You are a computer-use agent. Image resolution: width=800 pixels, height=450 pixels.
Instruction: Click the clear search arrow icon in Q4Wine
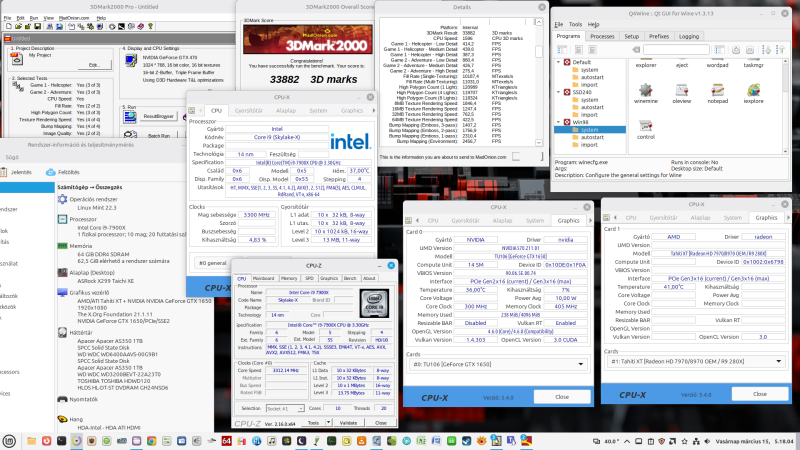coord(636,49)
